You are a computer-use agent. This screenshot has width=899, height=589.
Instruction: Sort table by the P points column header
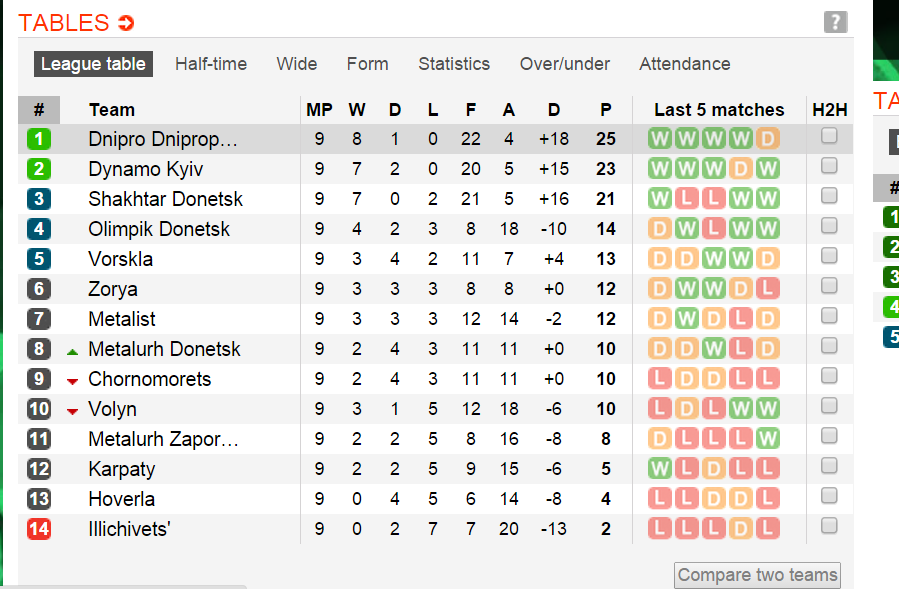point(605,110)
